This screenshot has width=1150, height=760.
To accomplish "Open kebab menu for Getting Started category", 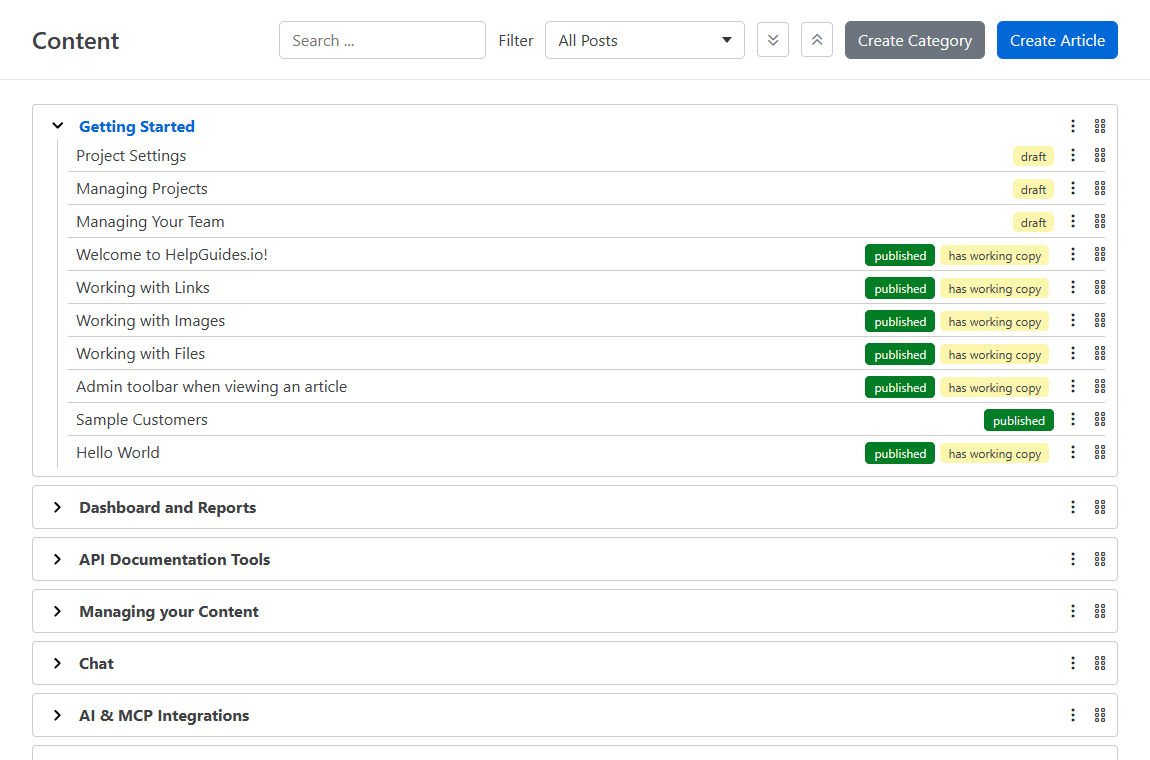I will tap(1073, 126).
